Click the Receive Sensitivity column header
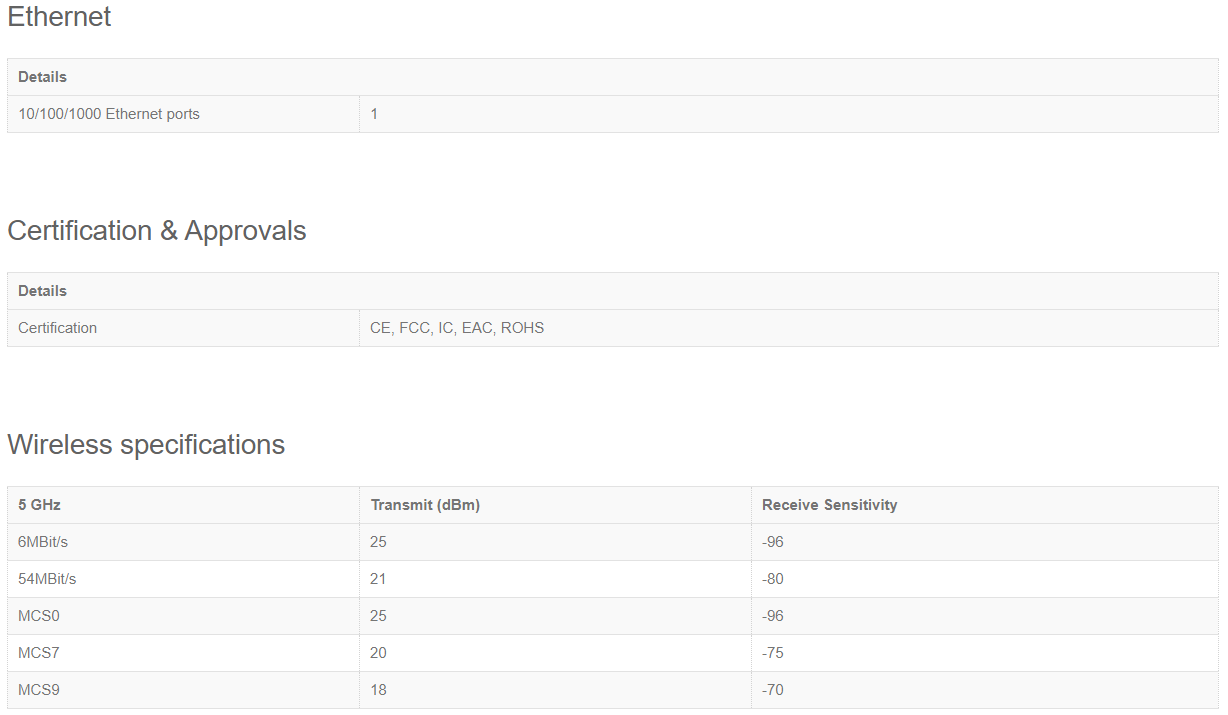The height and width of the screenshot is (715, 1228). pyautogui.click(x=830, y=505)
